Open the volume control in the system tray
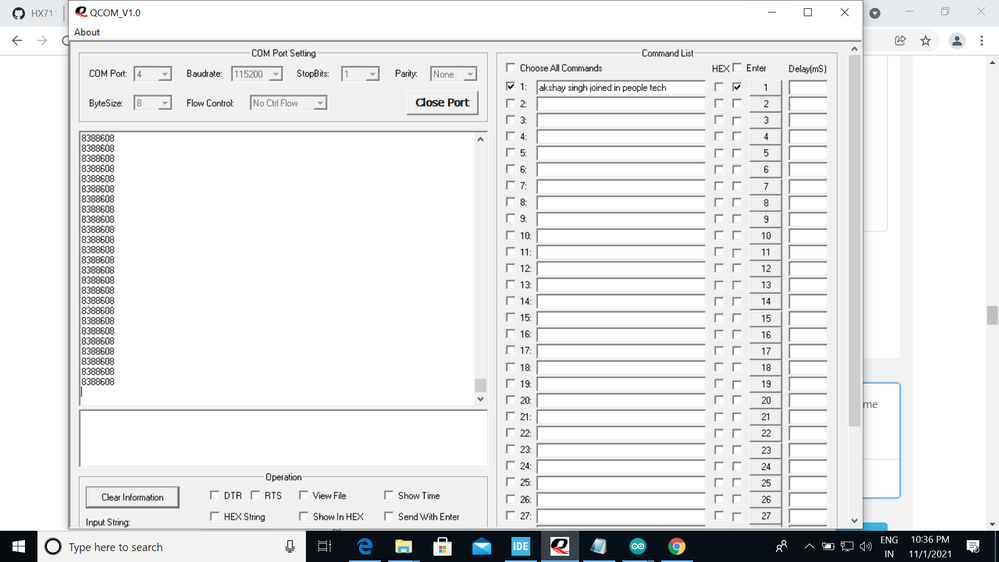Viewport: 999px width, 562px height. [x=865, y=547]
